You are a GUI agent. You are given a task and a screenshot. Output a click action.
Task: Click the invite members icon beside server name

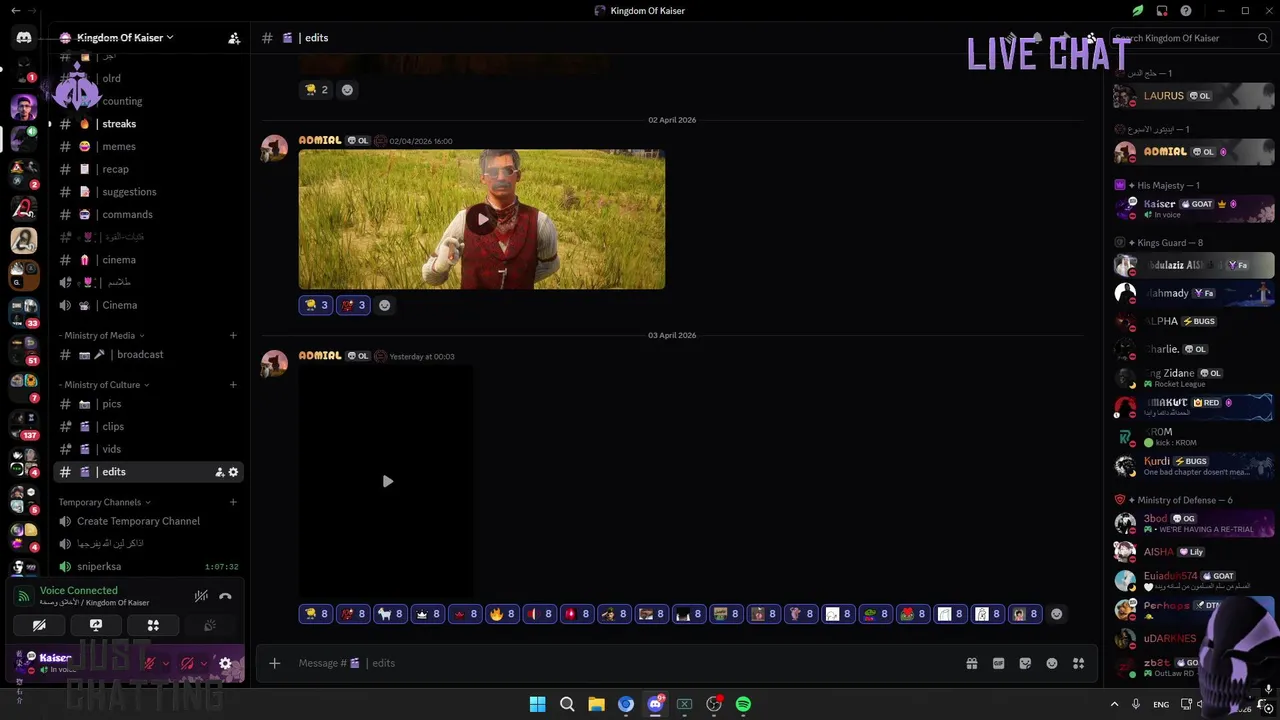click(x=234, y=38)
